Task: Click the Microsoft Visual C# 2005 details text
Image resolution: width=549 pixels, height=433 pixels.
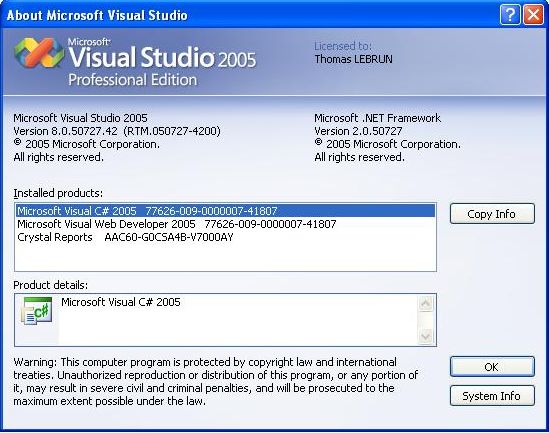Action: point(121,302)
